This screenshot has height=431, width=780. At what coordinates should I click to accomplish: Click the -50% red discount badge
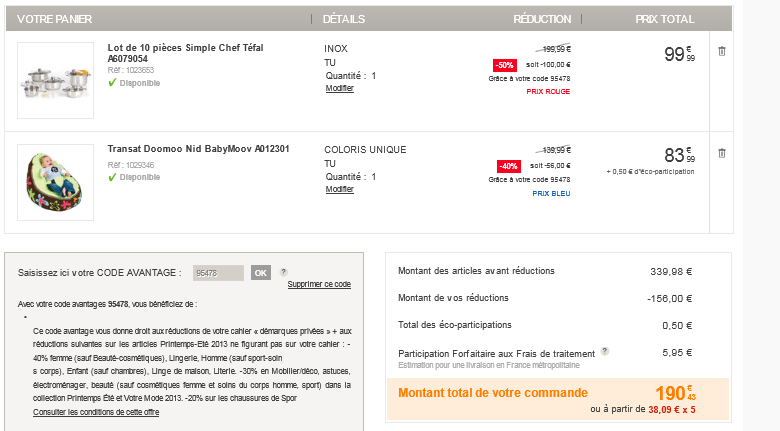coord(505,65)
